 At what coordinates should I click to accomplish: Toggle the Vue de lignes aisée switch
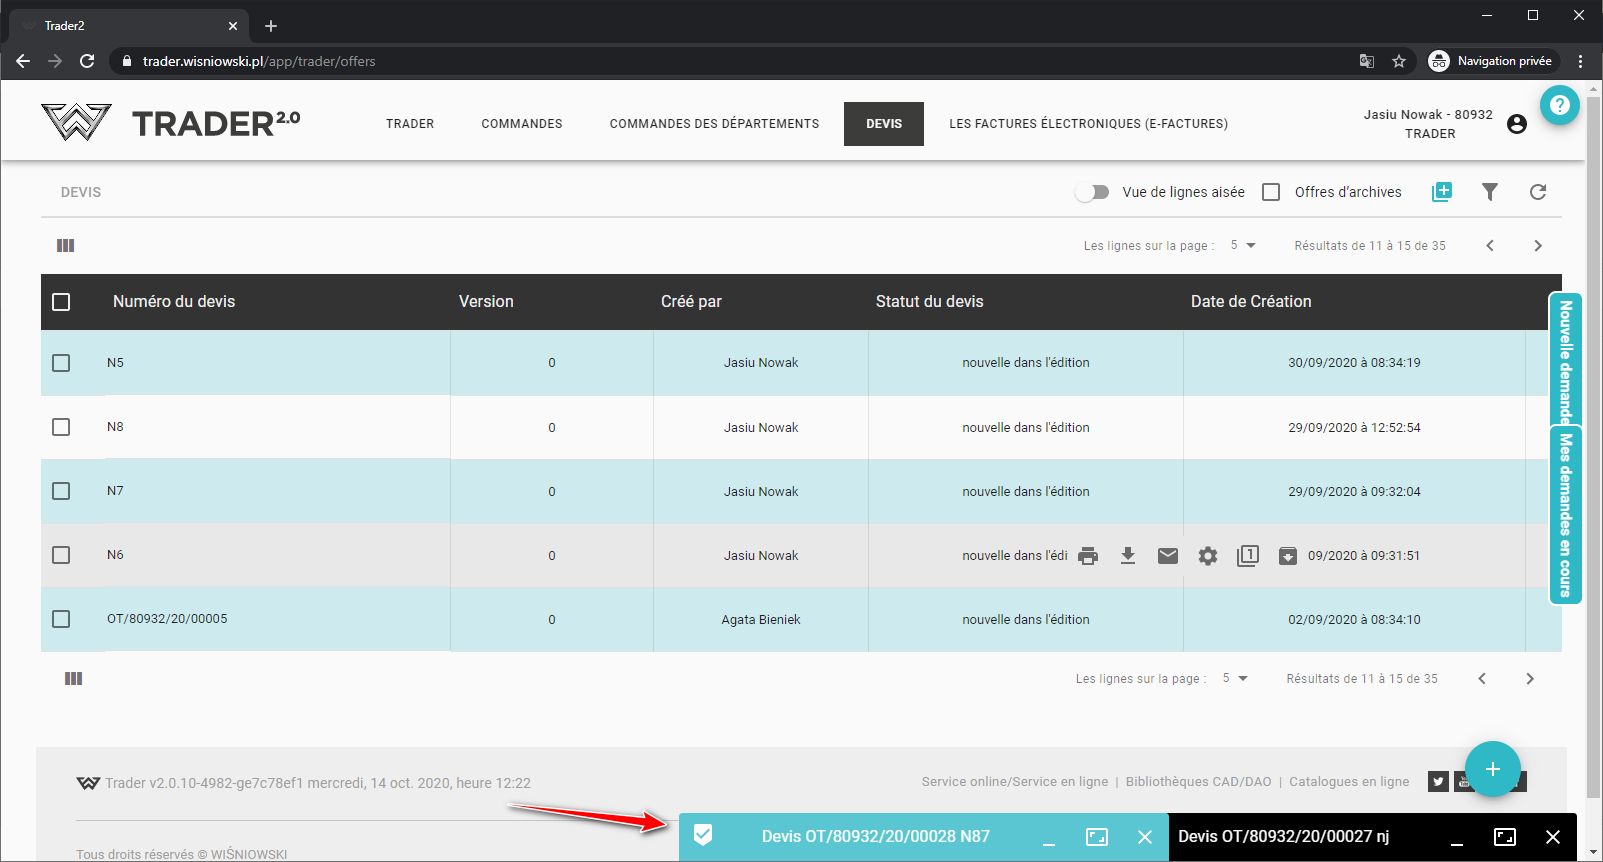1092,192
